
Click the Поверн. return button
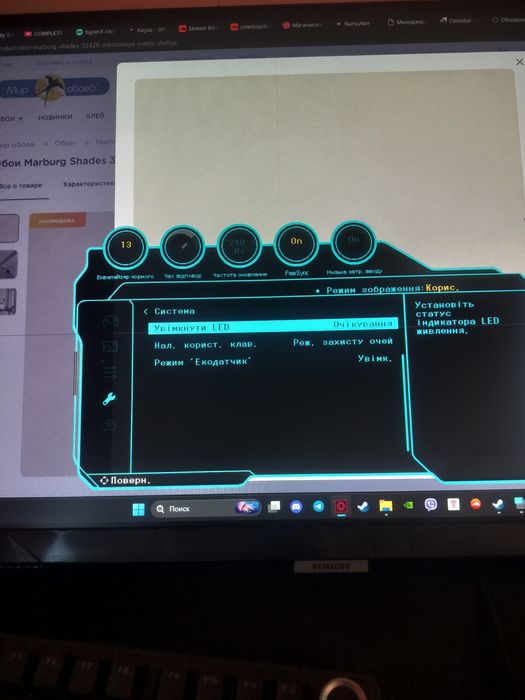pyautogui.click(x=125, y=480)
